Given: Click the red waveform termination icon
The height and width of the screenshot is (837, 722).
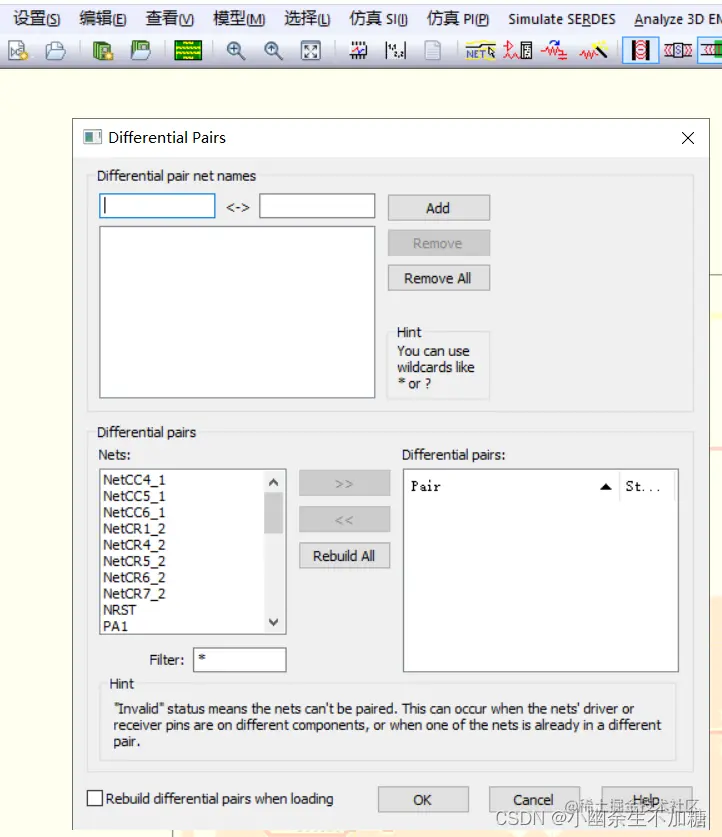Looking at the screenshot, I should click(554, 51).
